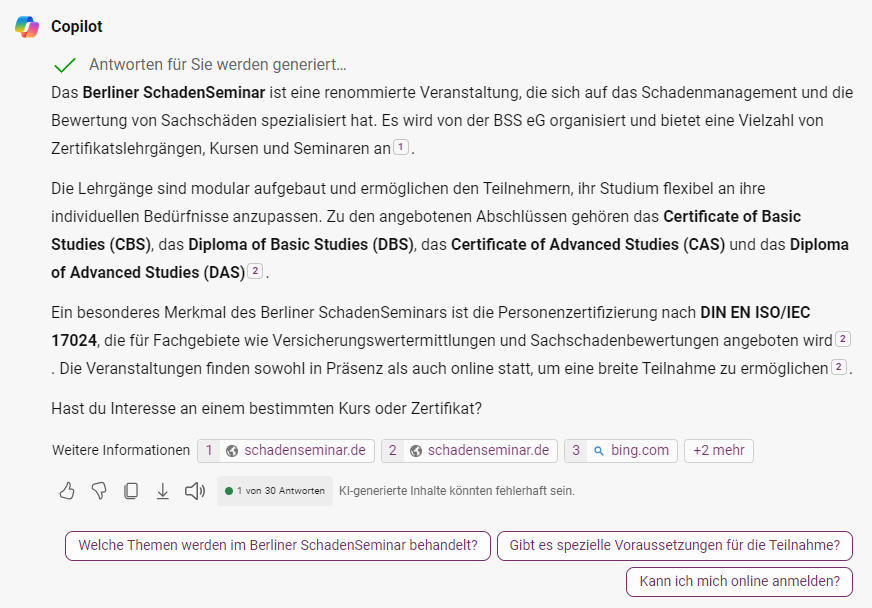
Task: Open citation 2 after 'Diploma of Advanced Studies (DAS)'
Action: (x=255, y=271)
